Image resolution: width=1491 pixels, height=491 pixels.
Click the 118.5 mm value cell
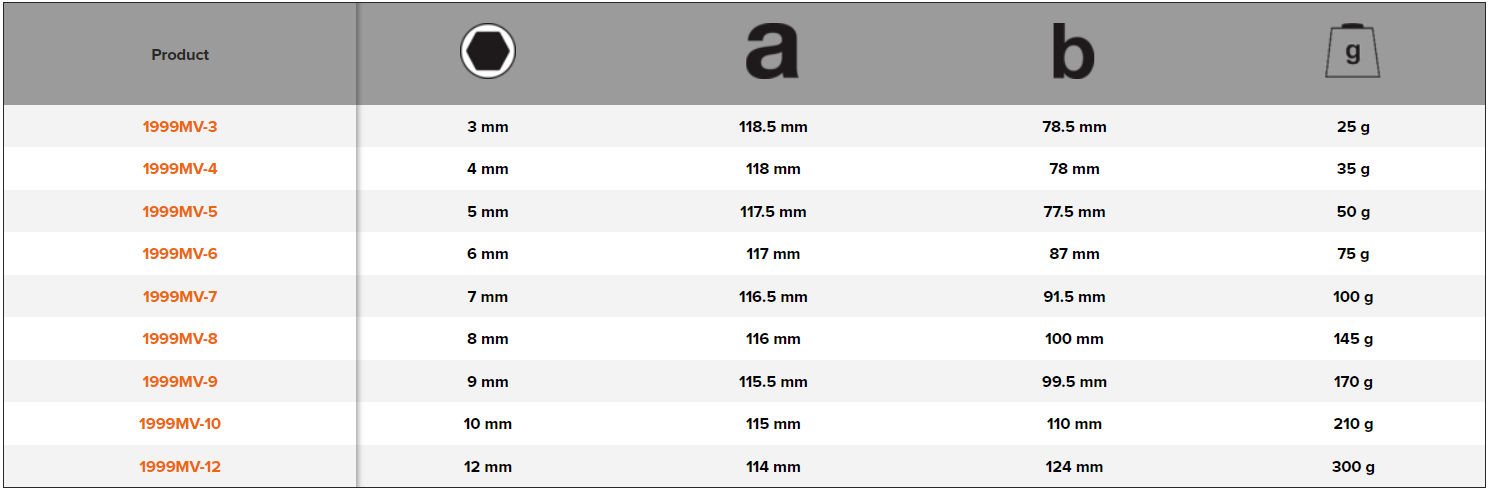(x=772, y=127)
